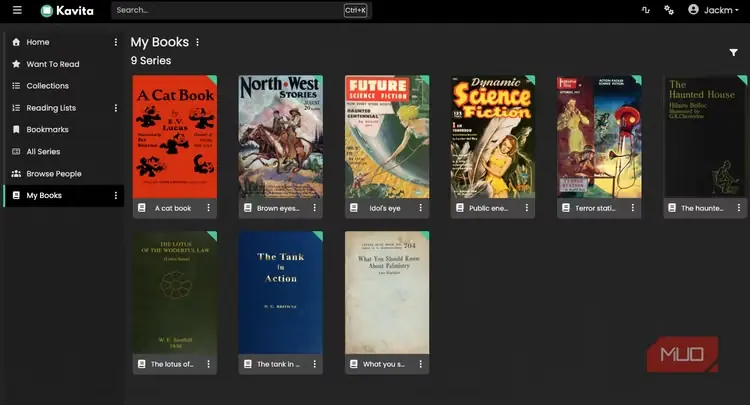750x405 pixels.
Task: Click book icon beside A cat book
Action: pos(142,208)
